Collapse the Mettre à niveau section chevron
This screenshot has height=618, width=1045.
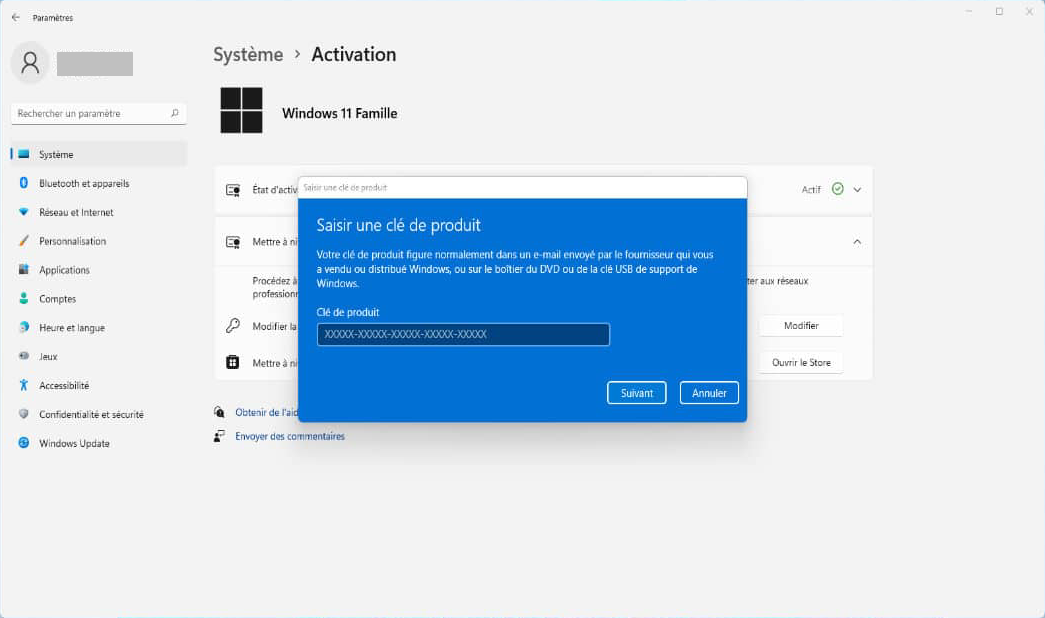tap(857, 242)
